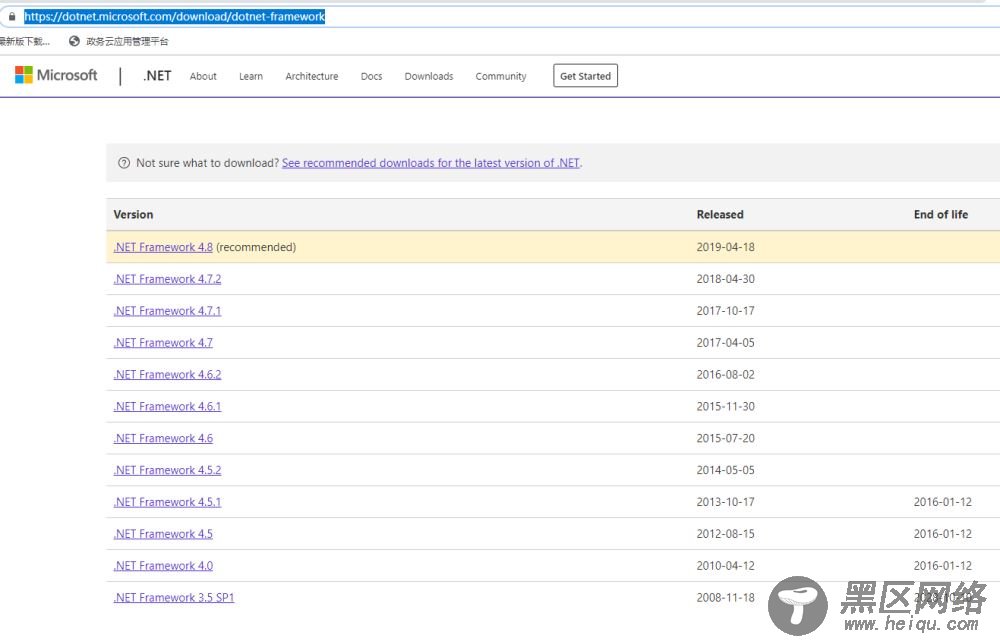Click the release date 2018-04-30
Image resolution: width=1000 pixels, height=641 pixels.
click(x=725, y=279)
